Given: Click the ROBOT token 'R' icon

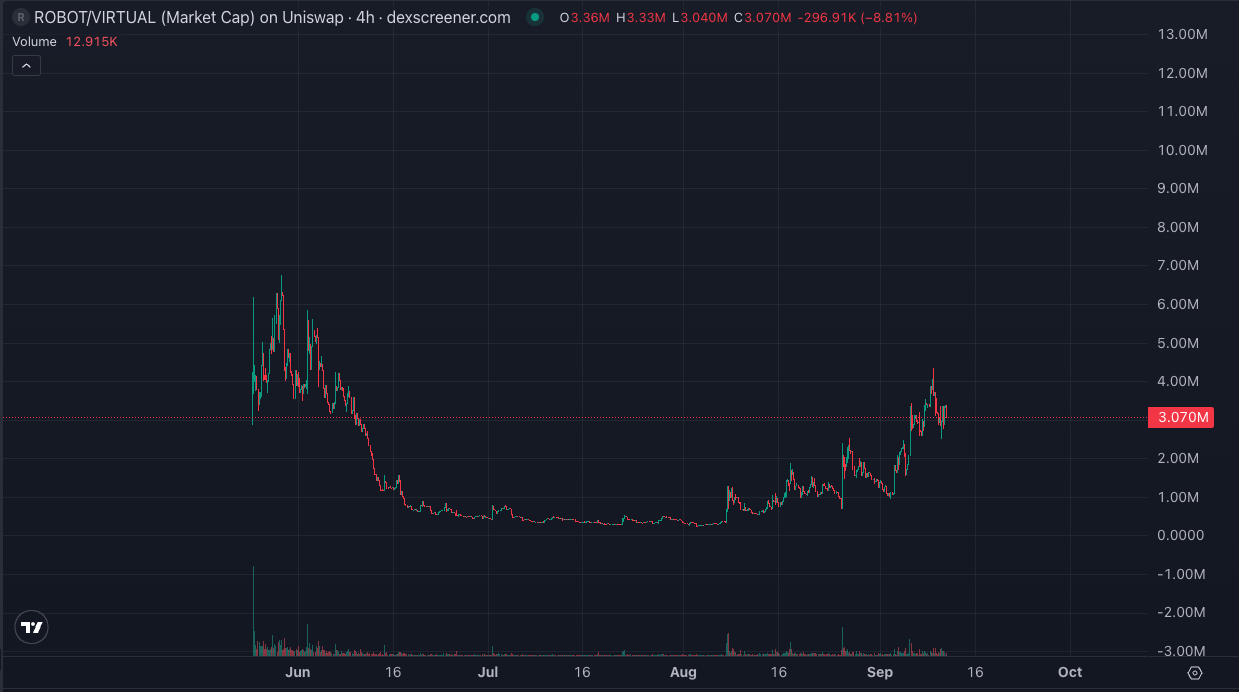Looking at the screenshot, I should click(20, 18).
